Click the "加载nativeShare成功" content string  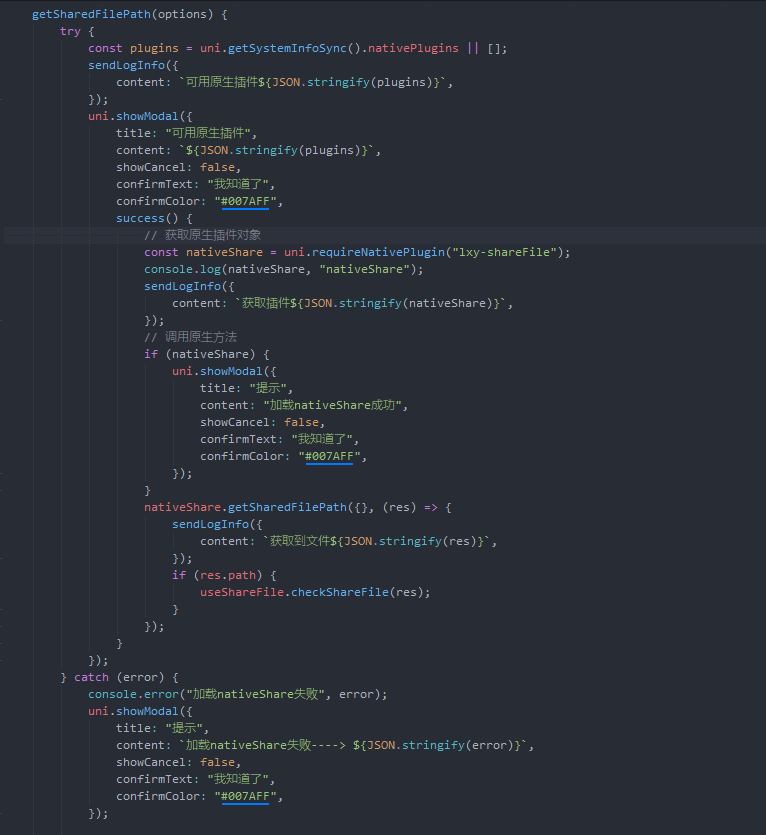pyautogui.click(x=335, y=405)
